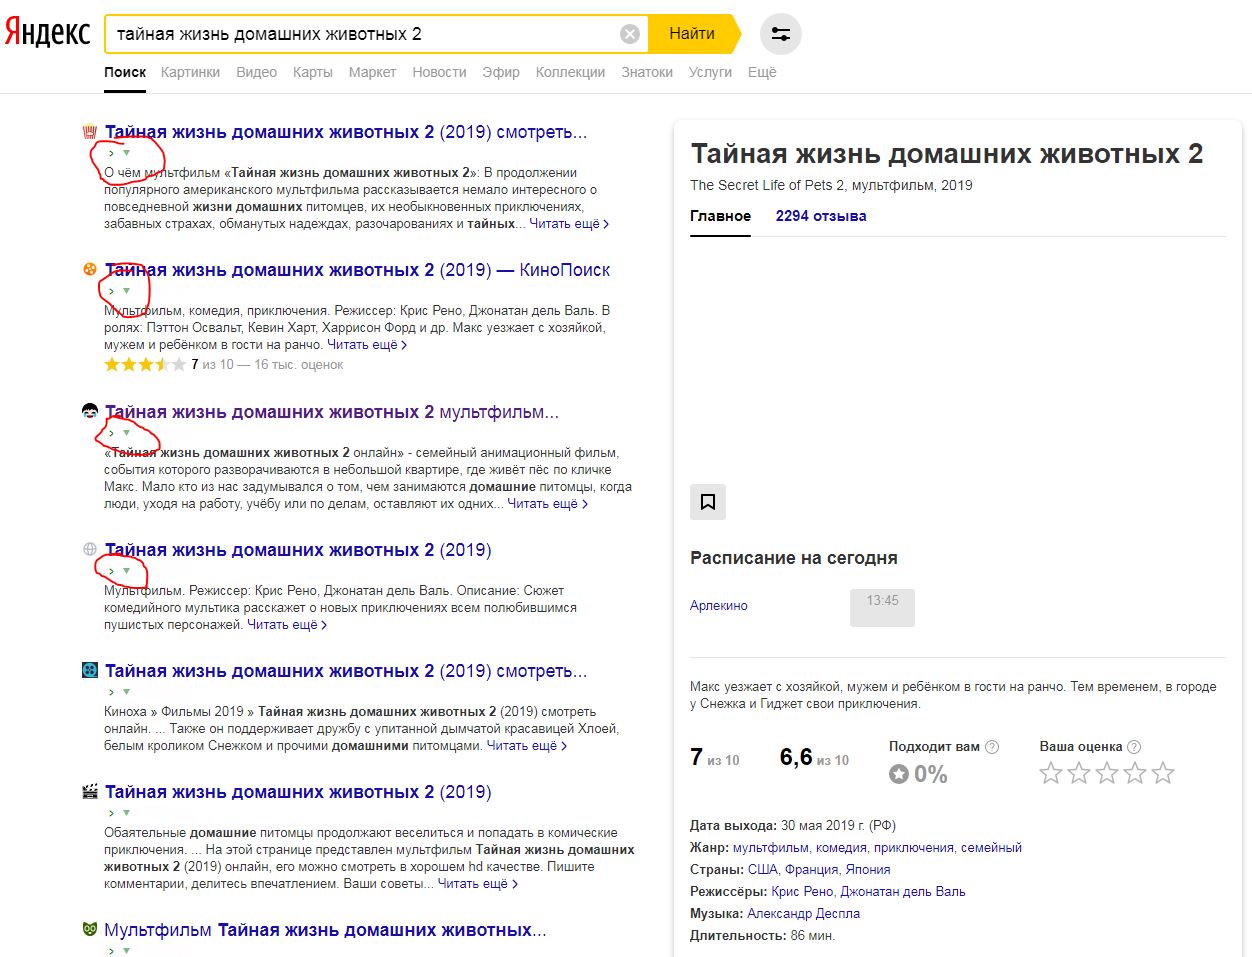Screen dimensions: 1252x957
Task: Open the first result смотреть... title link
Action: point(346,132)
